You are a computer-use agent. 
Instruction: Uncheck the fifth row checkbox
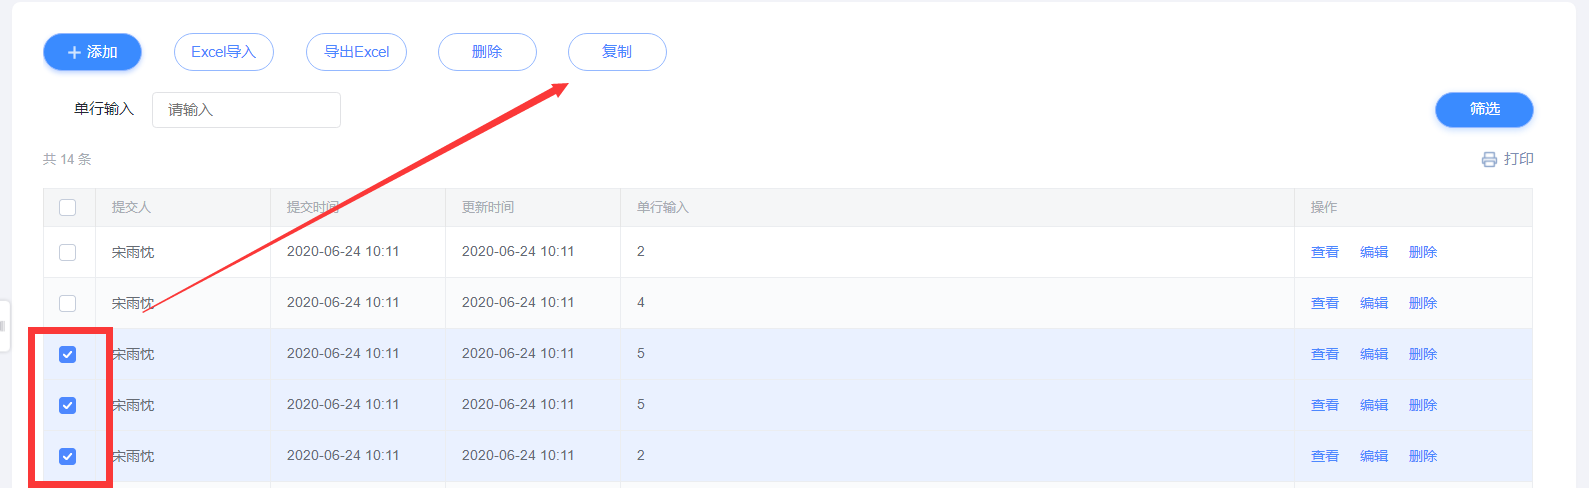pyautogui.click(x=68, y=456)
